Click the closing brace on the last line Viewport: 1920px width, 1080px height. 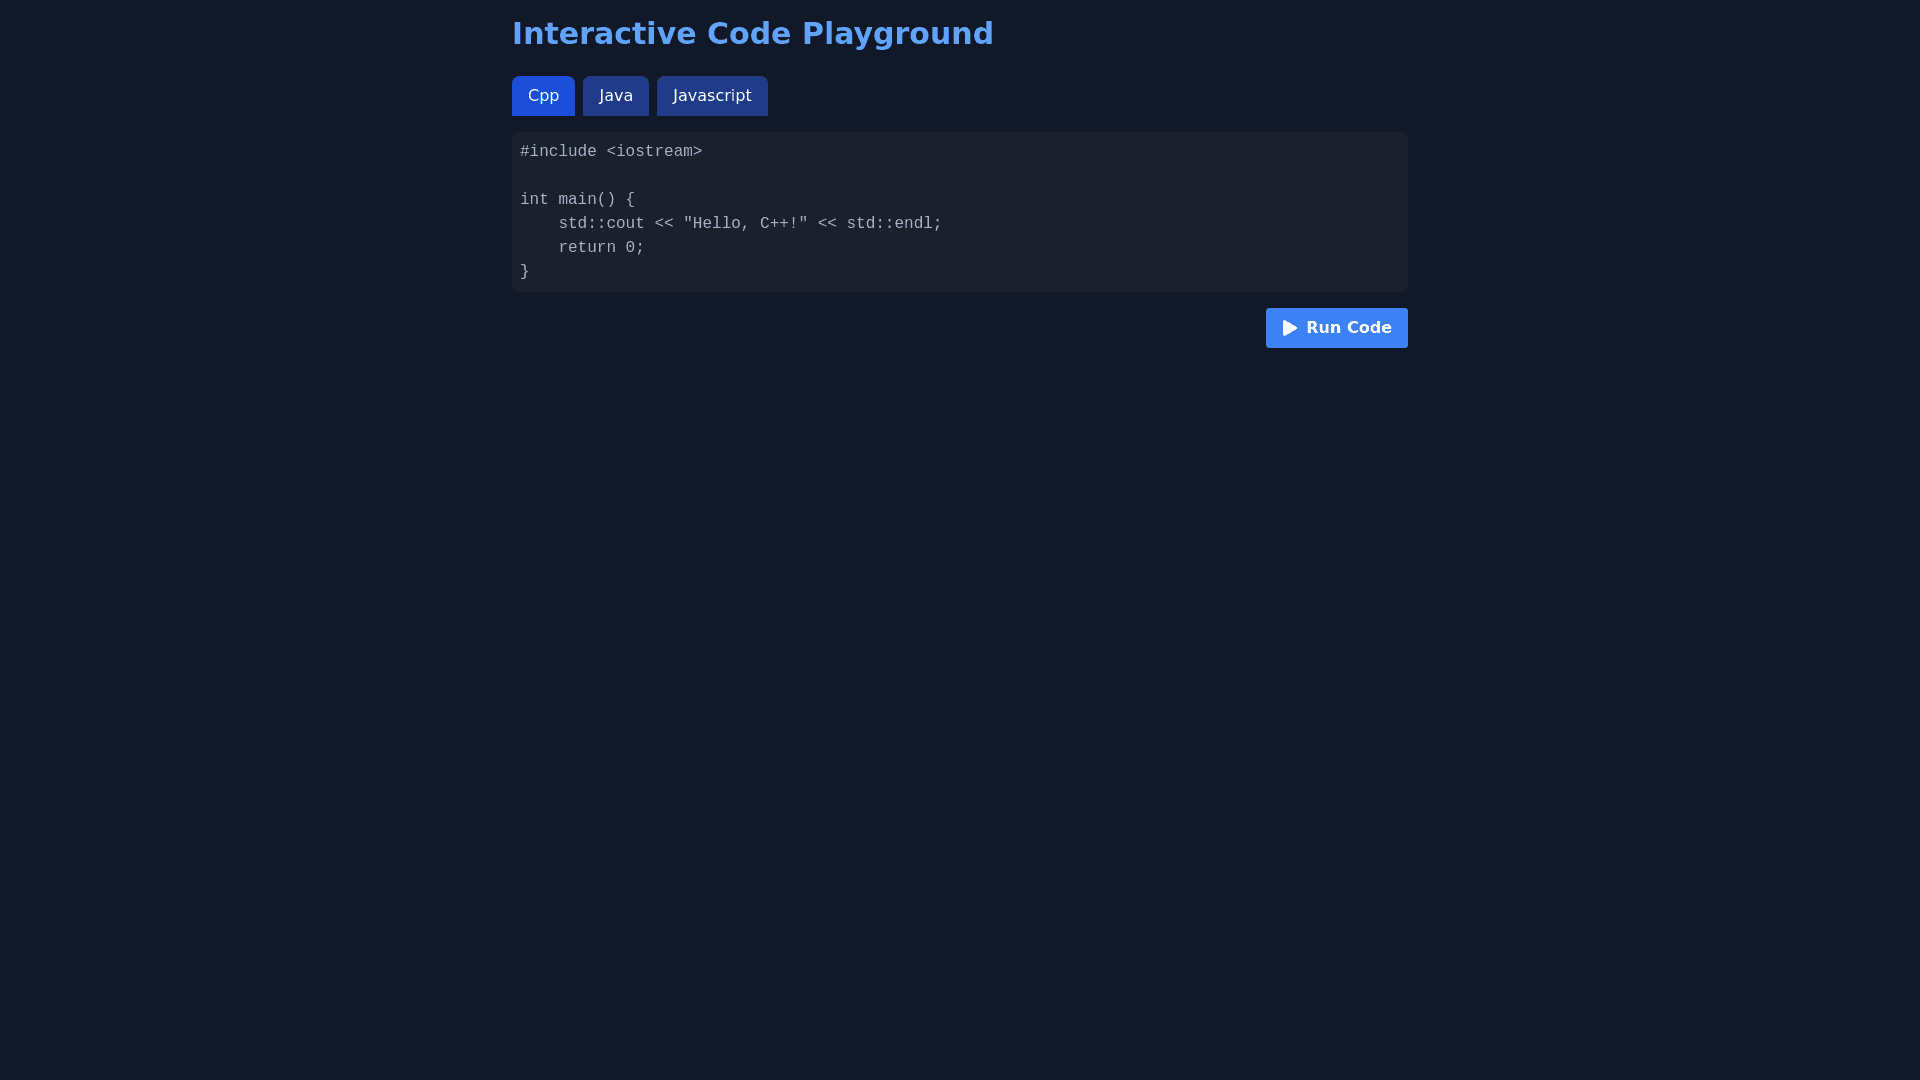tap(525, 272)
